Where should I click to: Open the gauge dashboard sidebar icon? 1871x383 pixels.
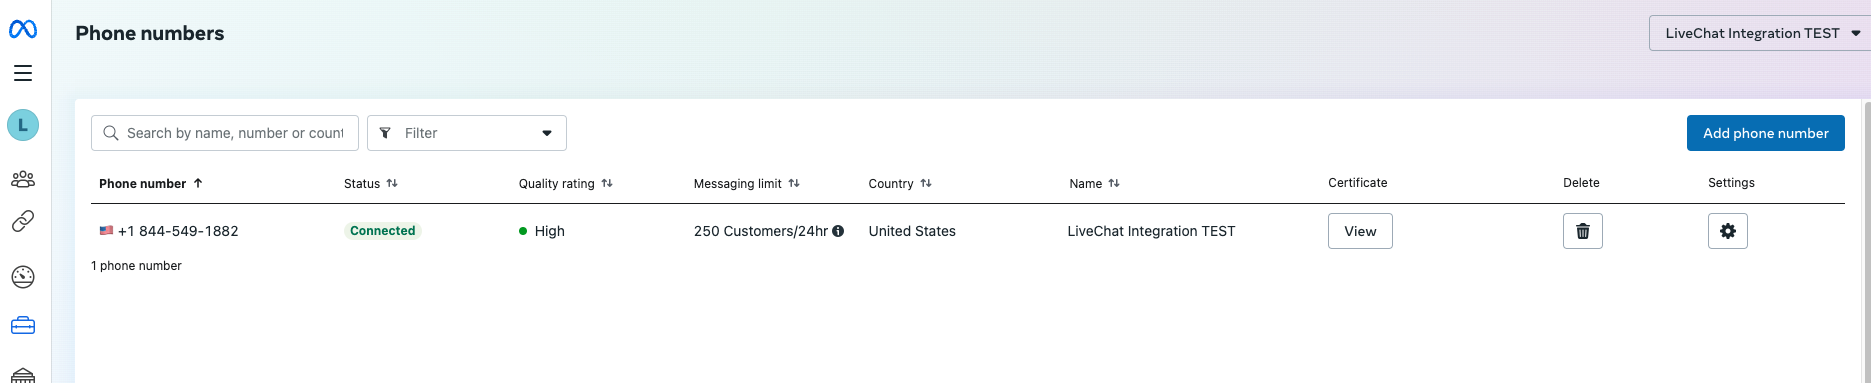coord(23,277)
